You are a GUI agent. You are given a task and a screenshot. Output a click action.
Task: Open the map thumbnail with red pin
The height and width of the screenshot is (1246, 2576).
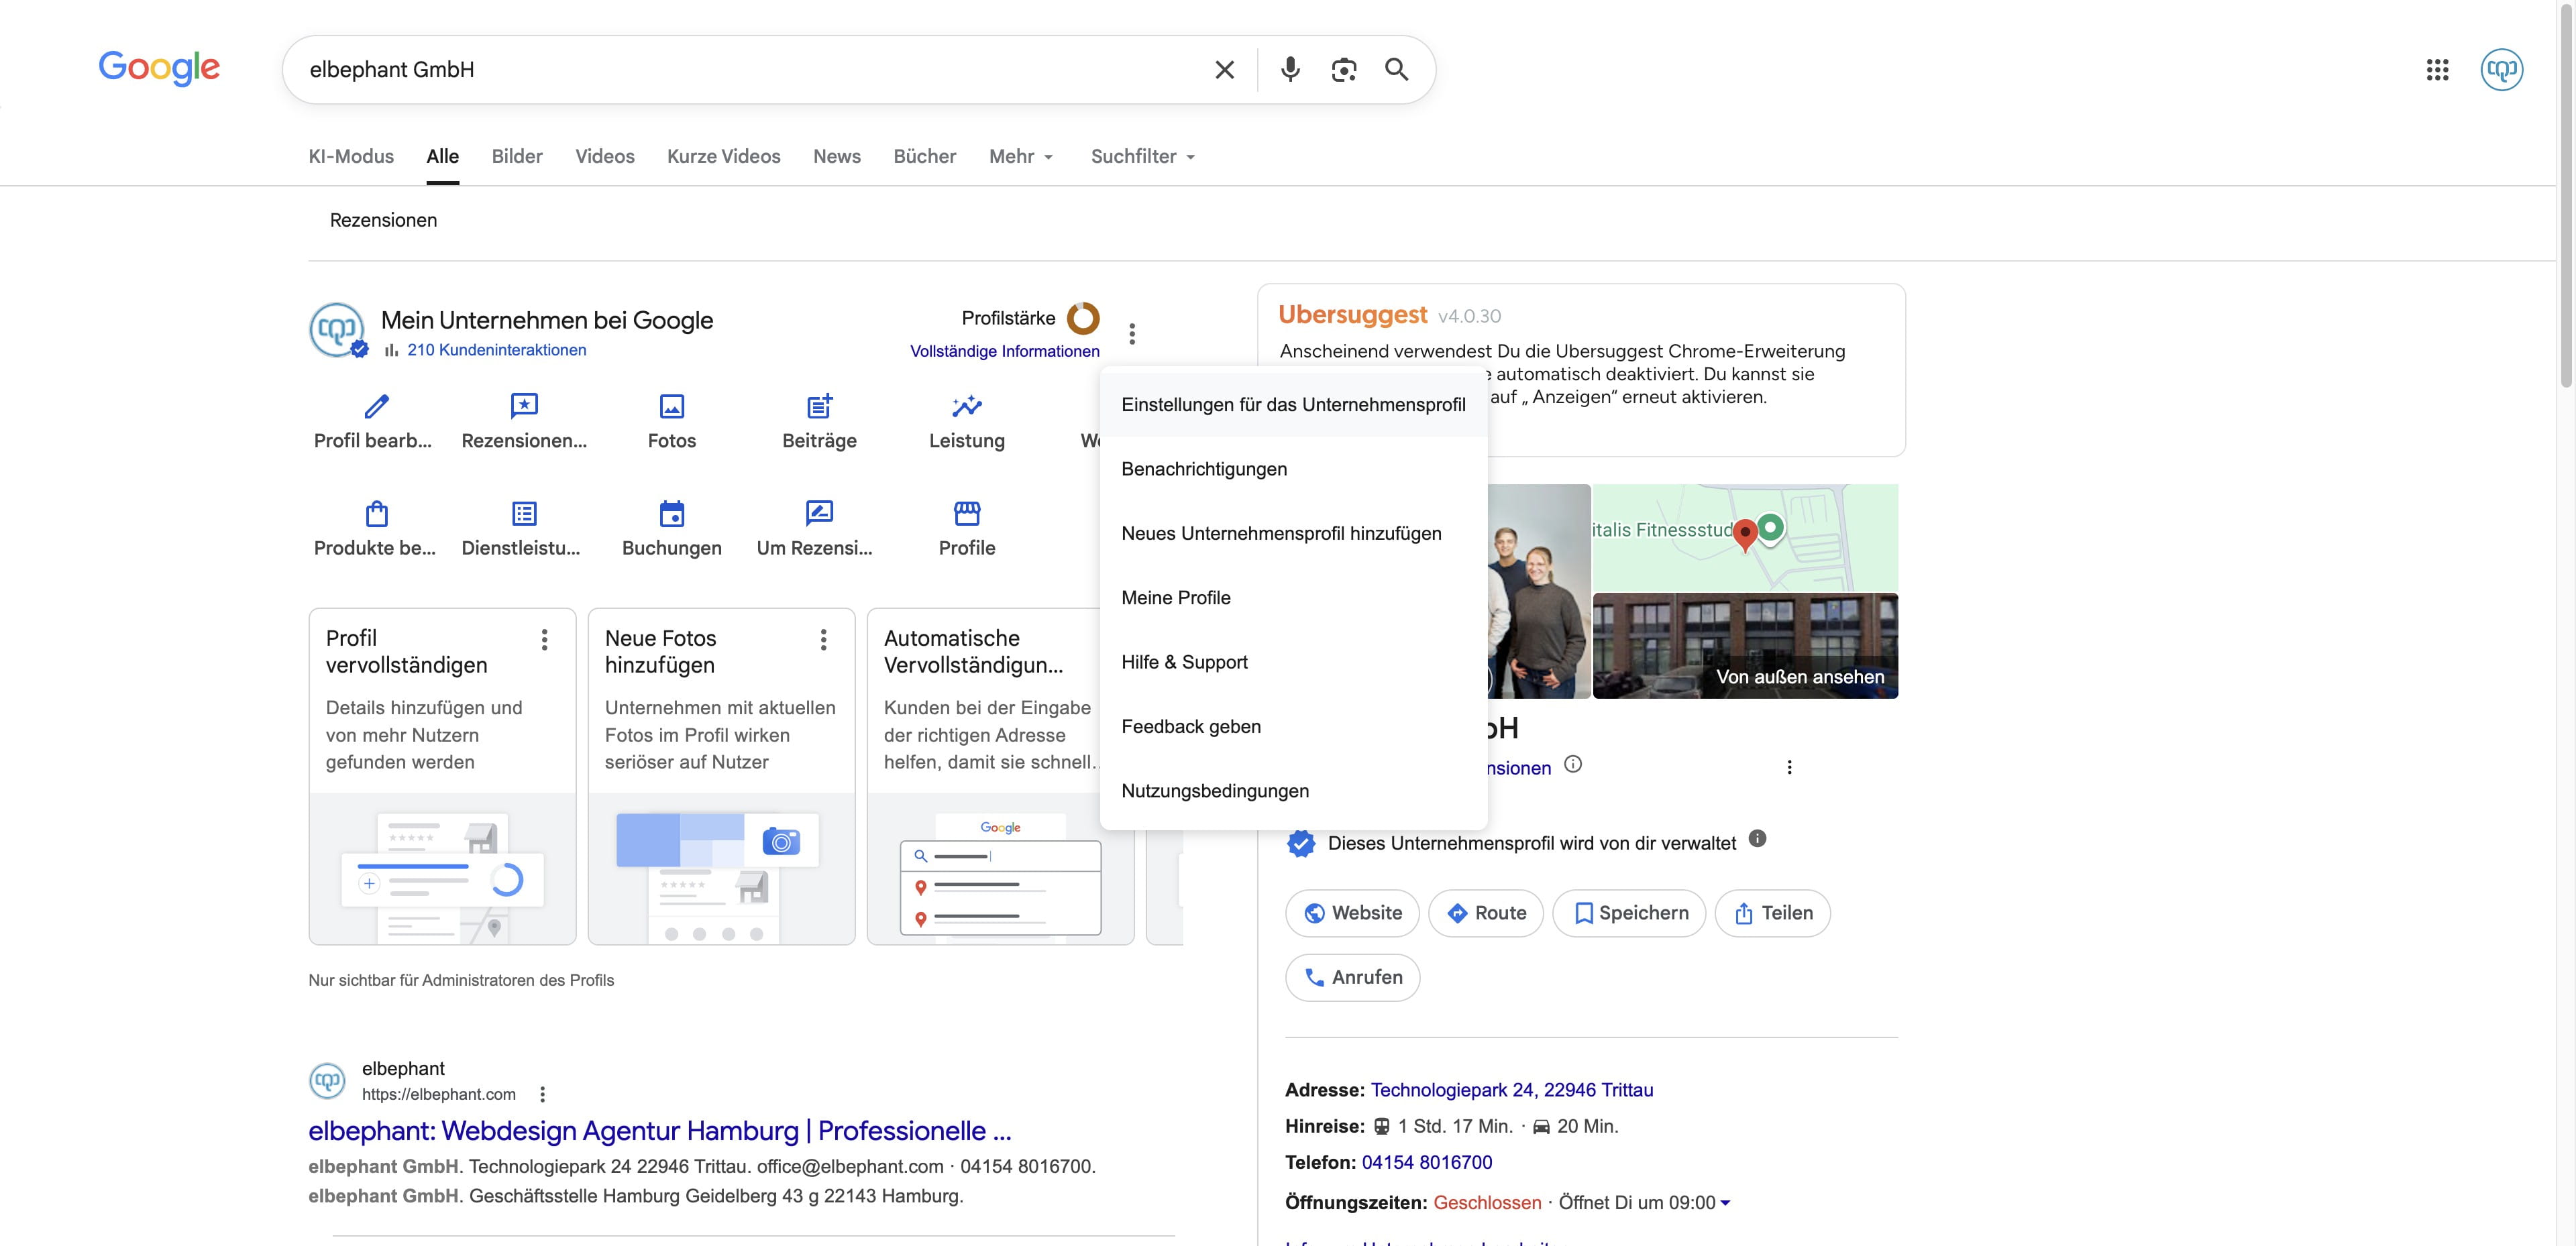tap(1745, 537)
